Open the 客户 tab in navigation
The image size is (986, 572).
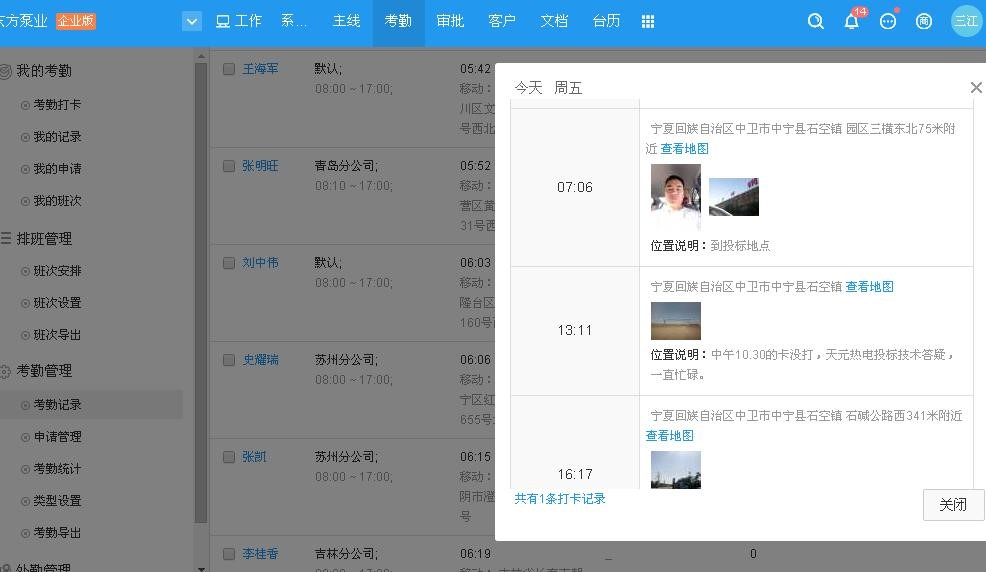pyautogui.click(x=502, y=21)
